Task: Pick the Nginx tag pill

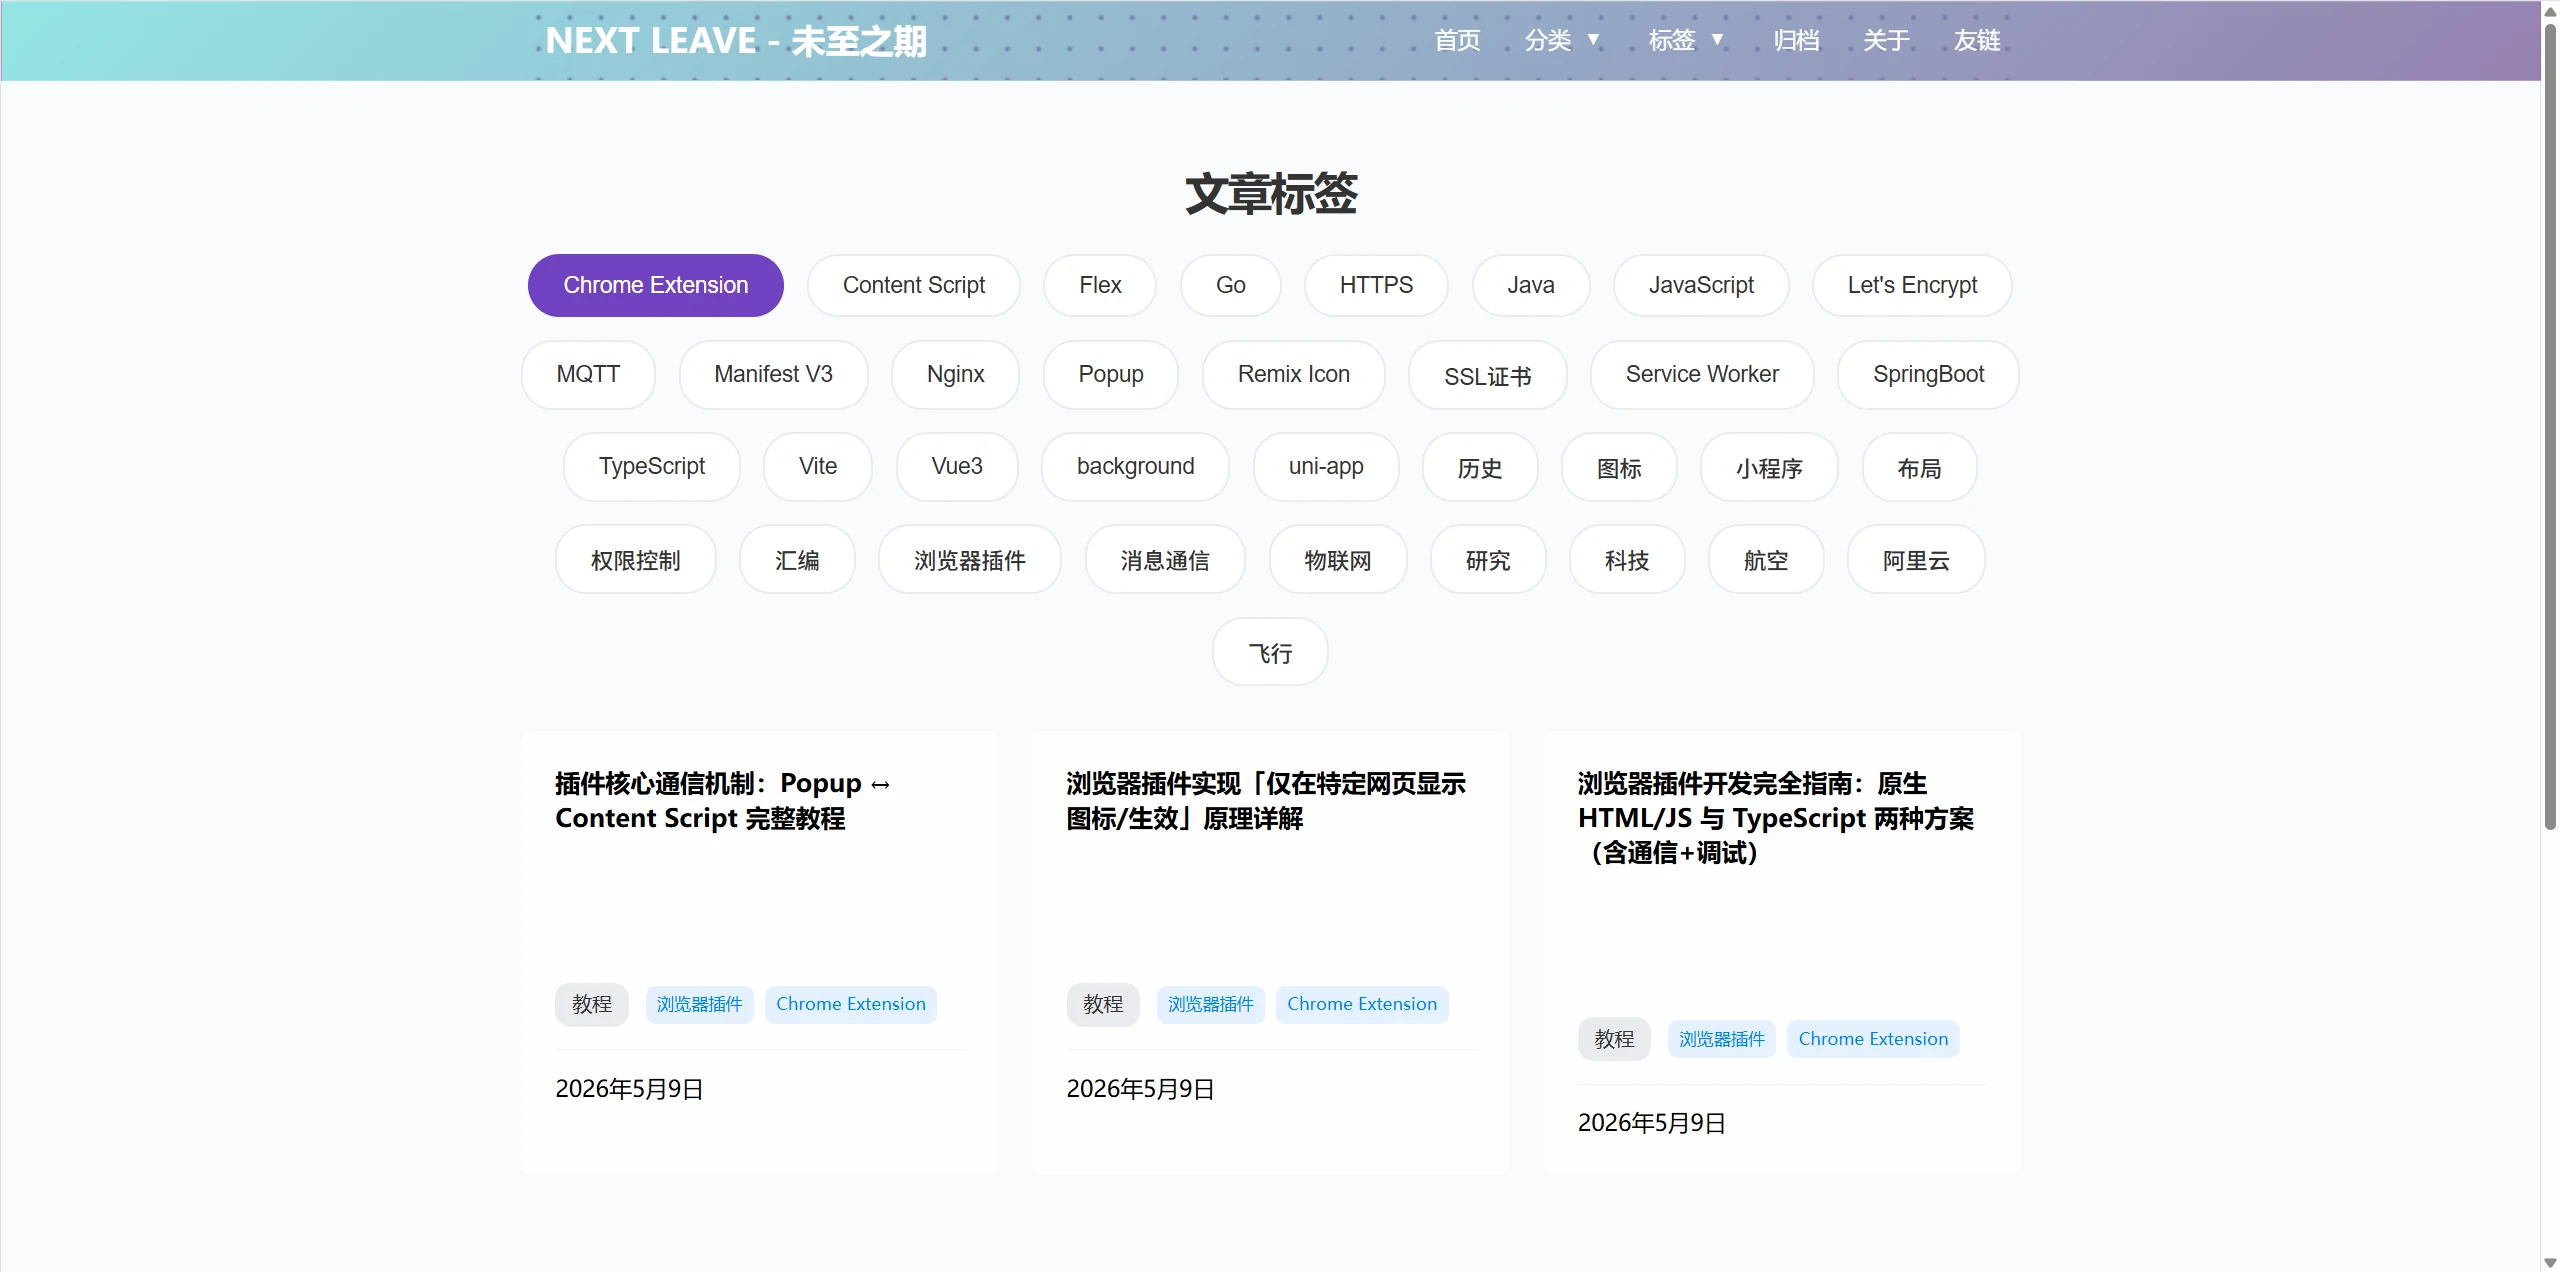Action: 955,374
